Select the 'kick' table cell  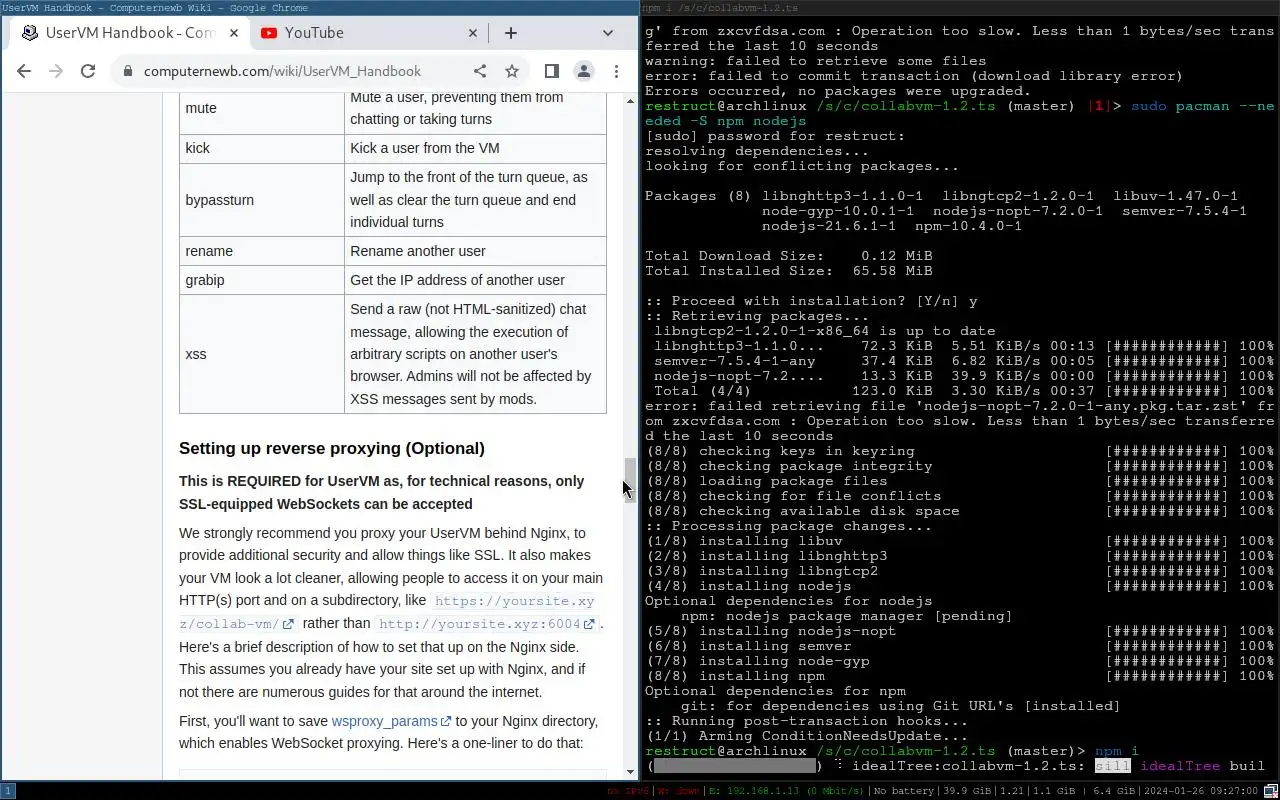click(x=262, y=148)
